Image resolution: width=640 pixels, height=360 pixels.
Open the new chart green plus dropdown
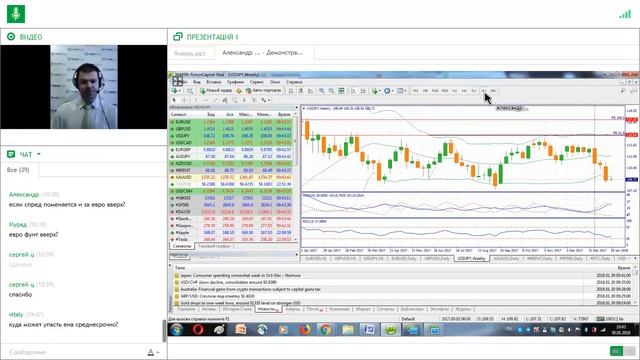(x=176, y=91)
